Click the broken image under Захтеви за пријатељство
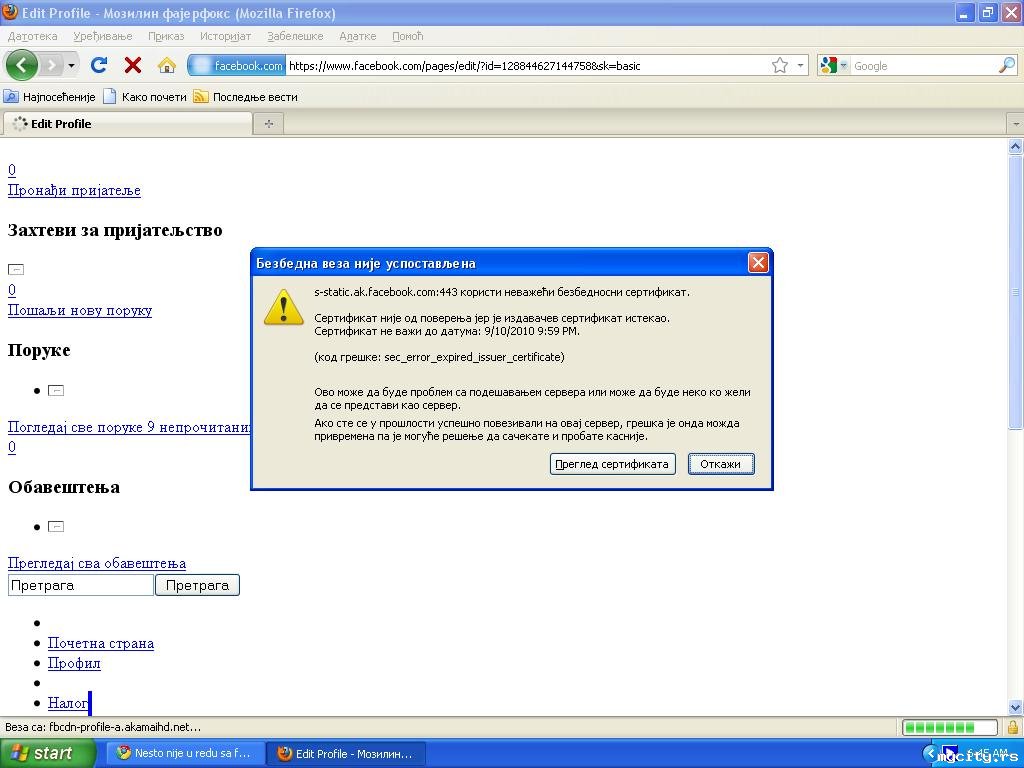The height and width of the screenshot is (768, 1024). click(16, 269)
